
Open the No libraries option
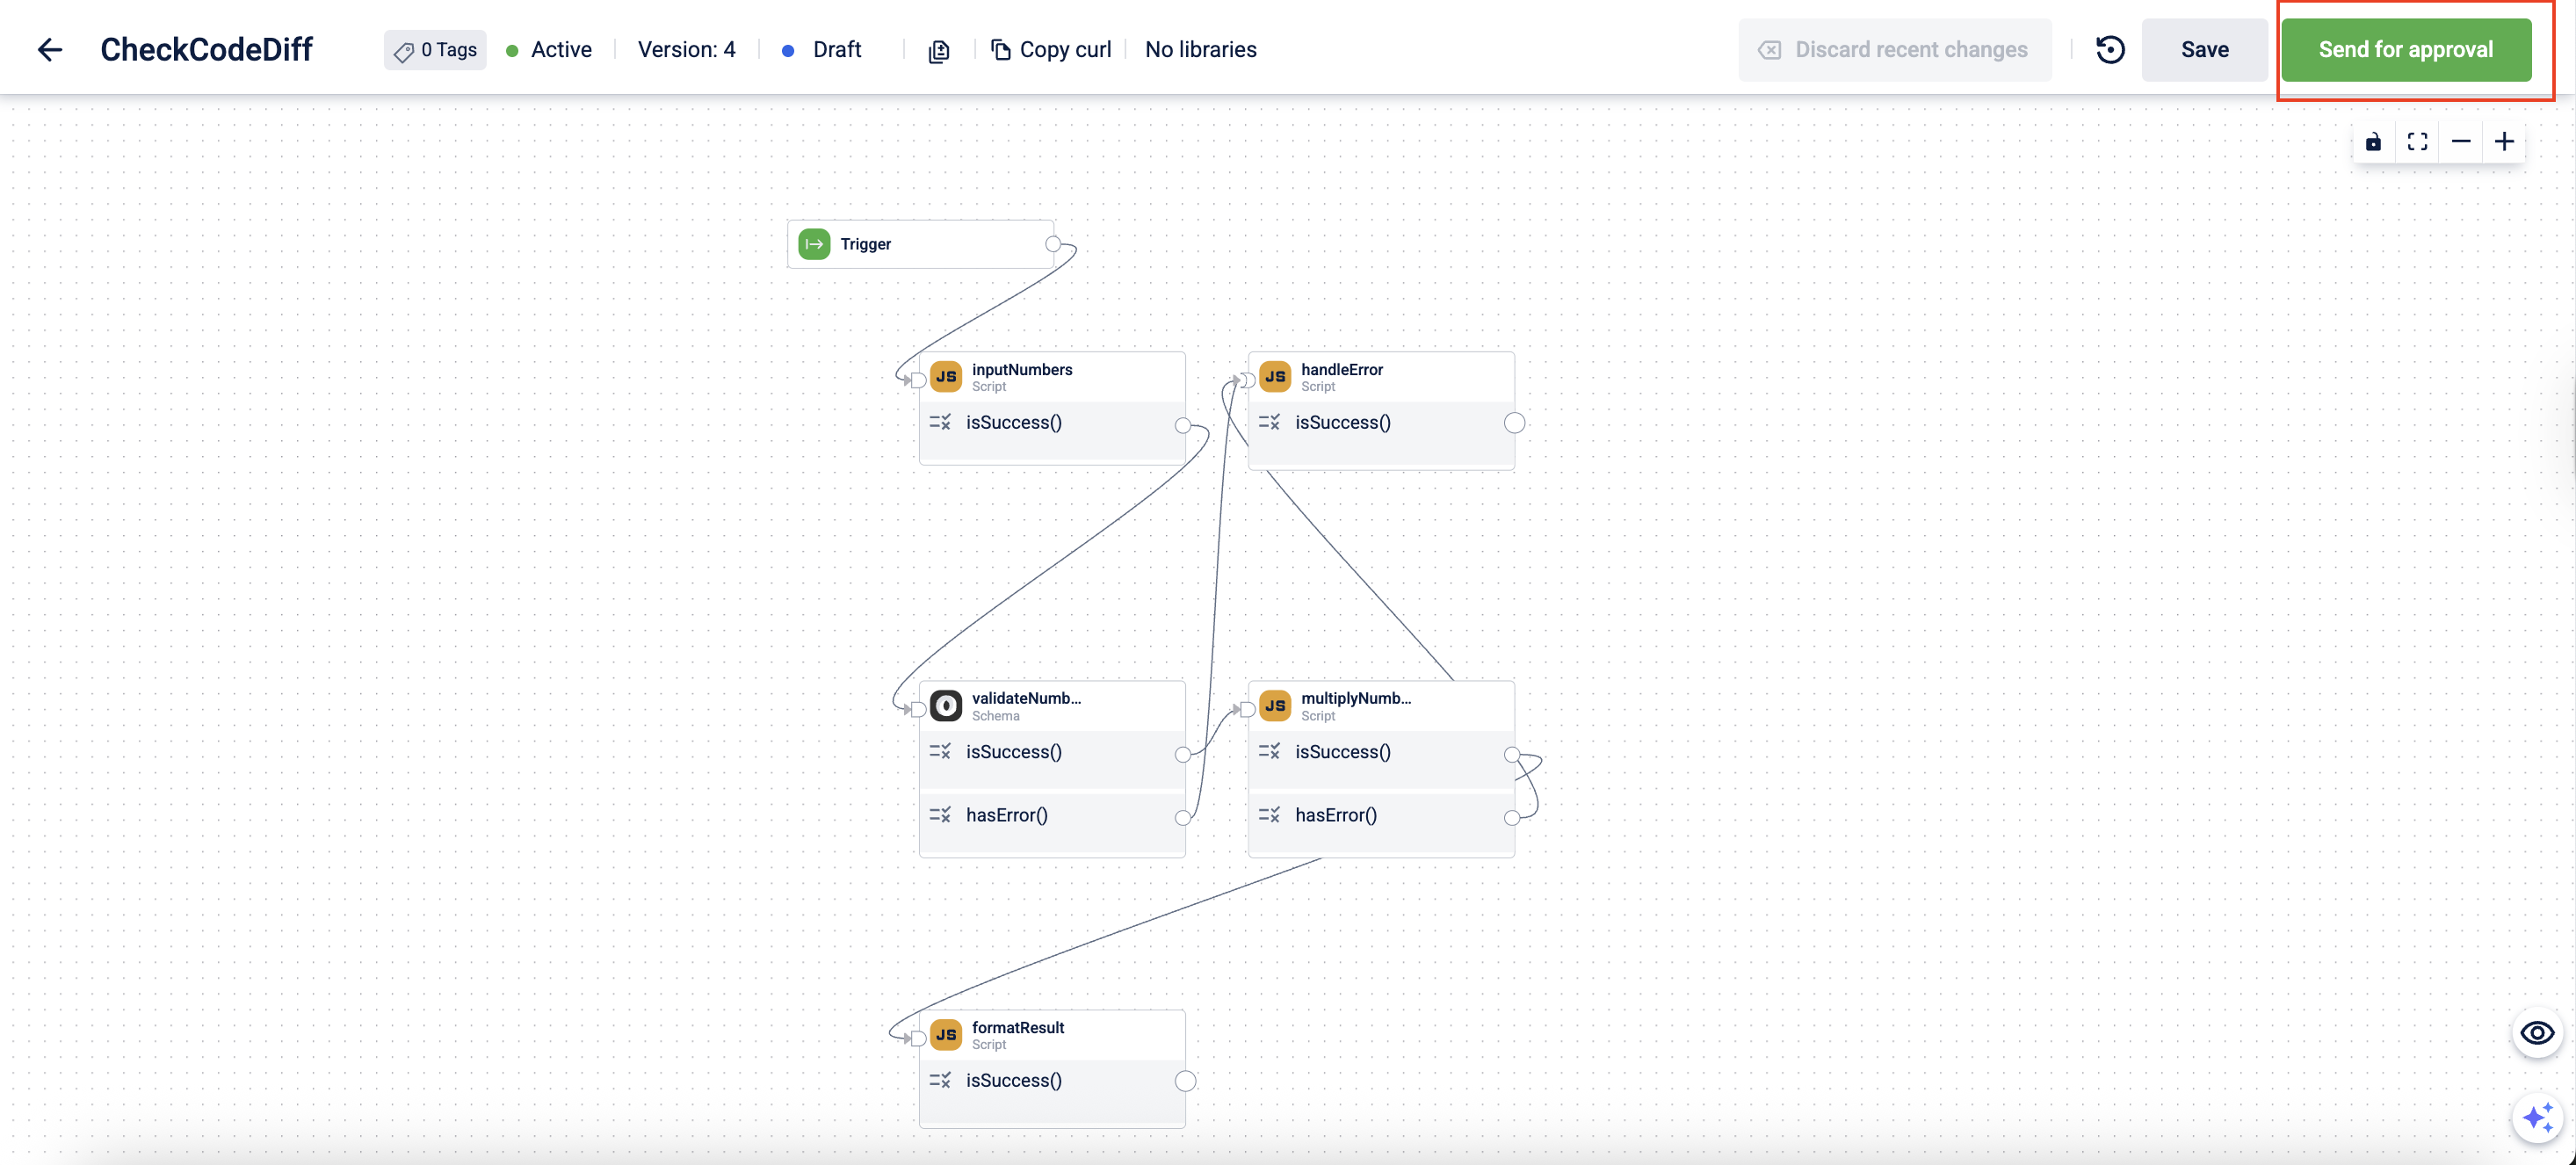[x=1200, y=50]
